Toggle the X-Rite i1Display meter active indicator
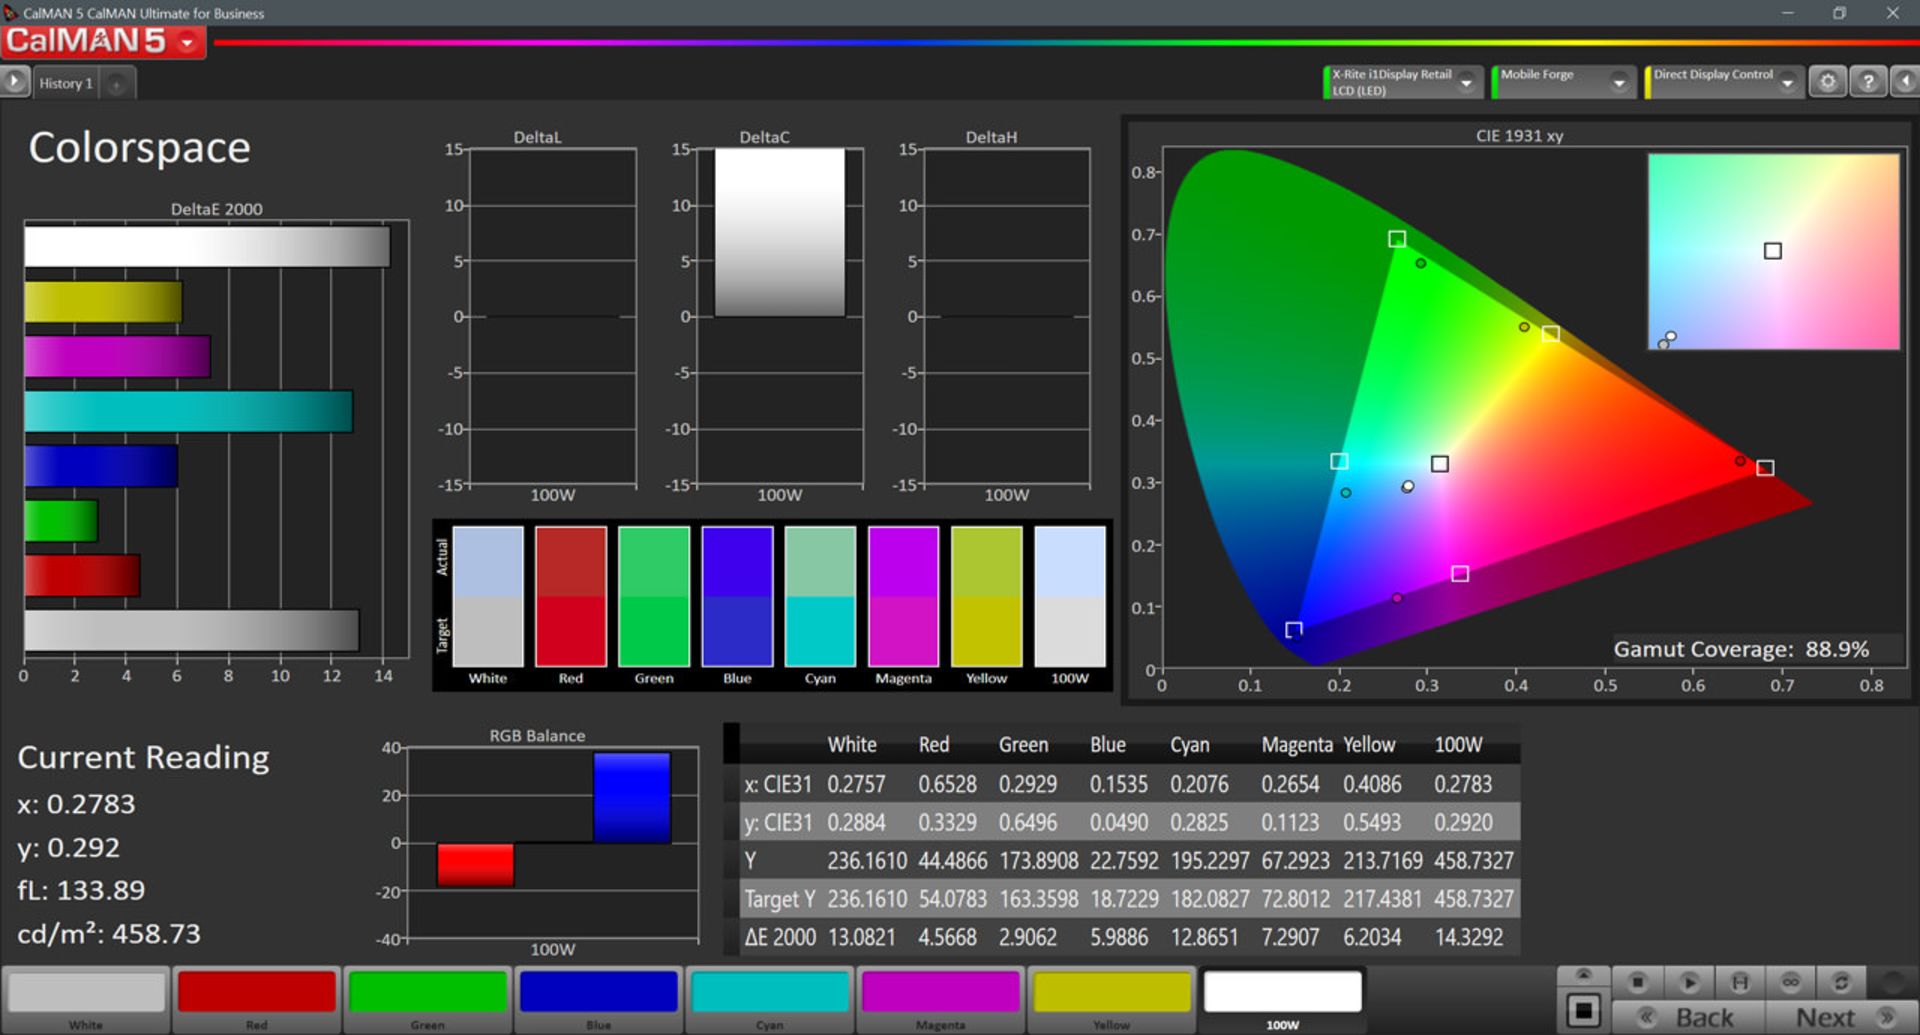The height and width of the screenshot is (1035, 1920). click(x=1326, y=80)
